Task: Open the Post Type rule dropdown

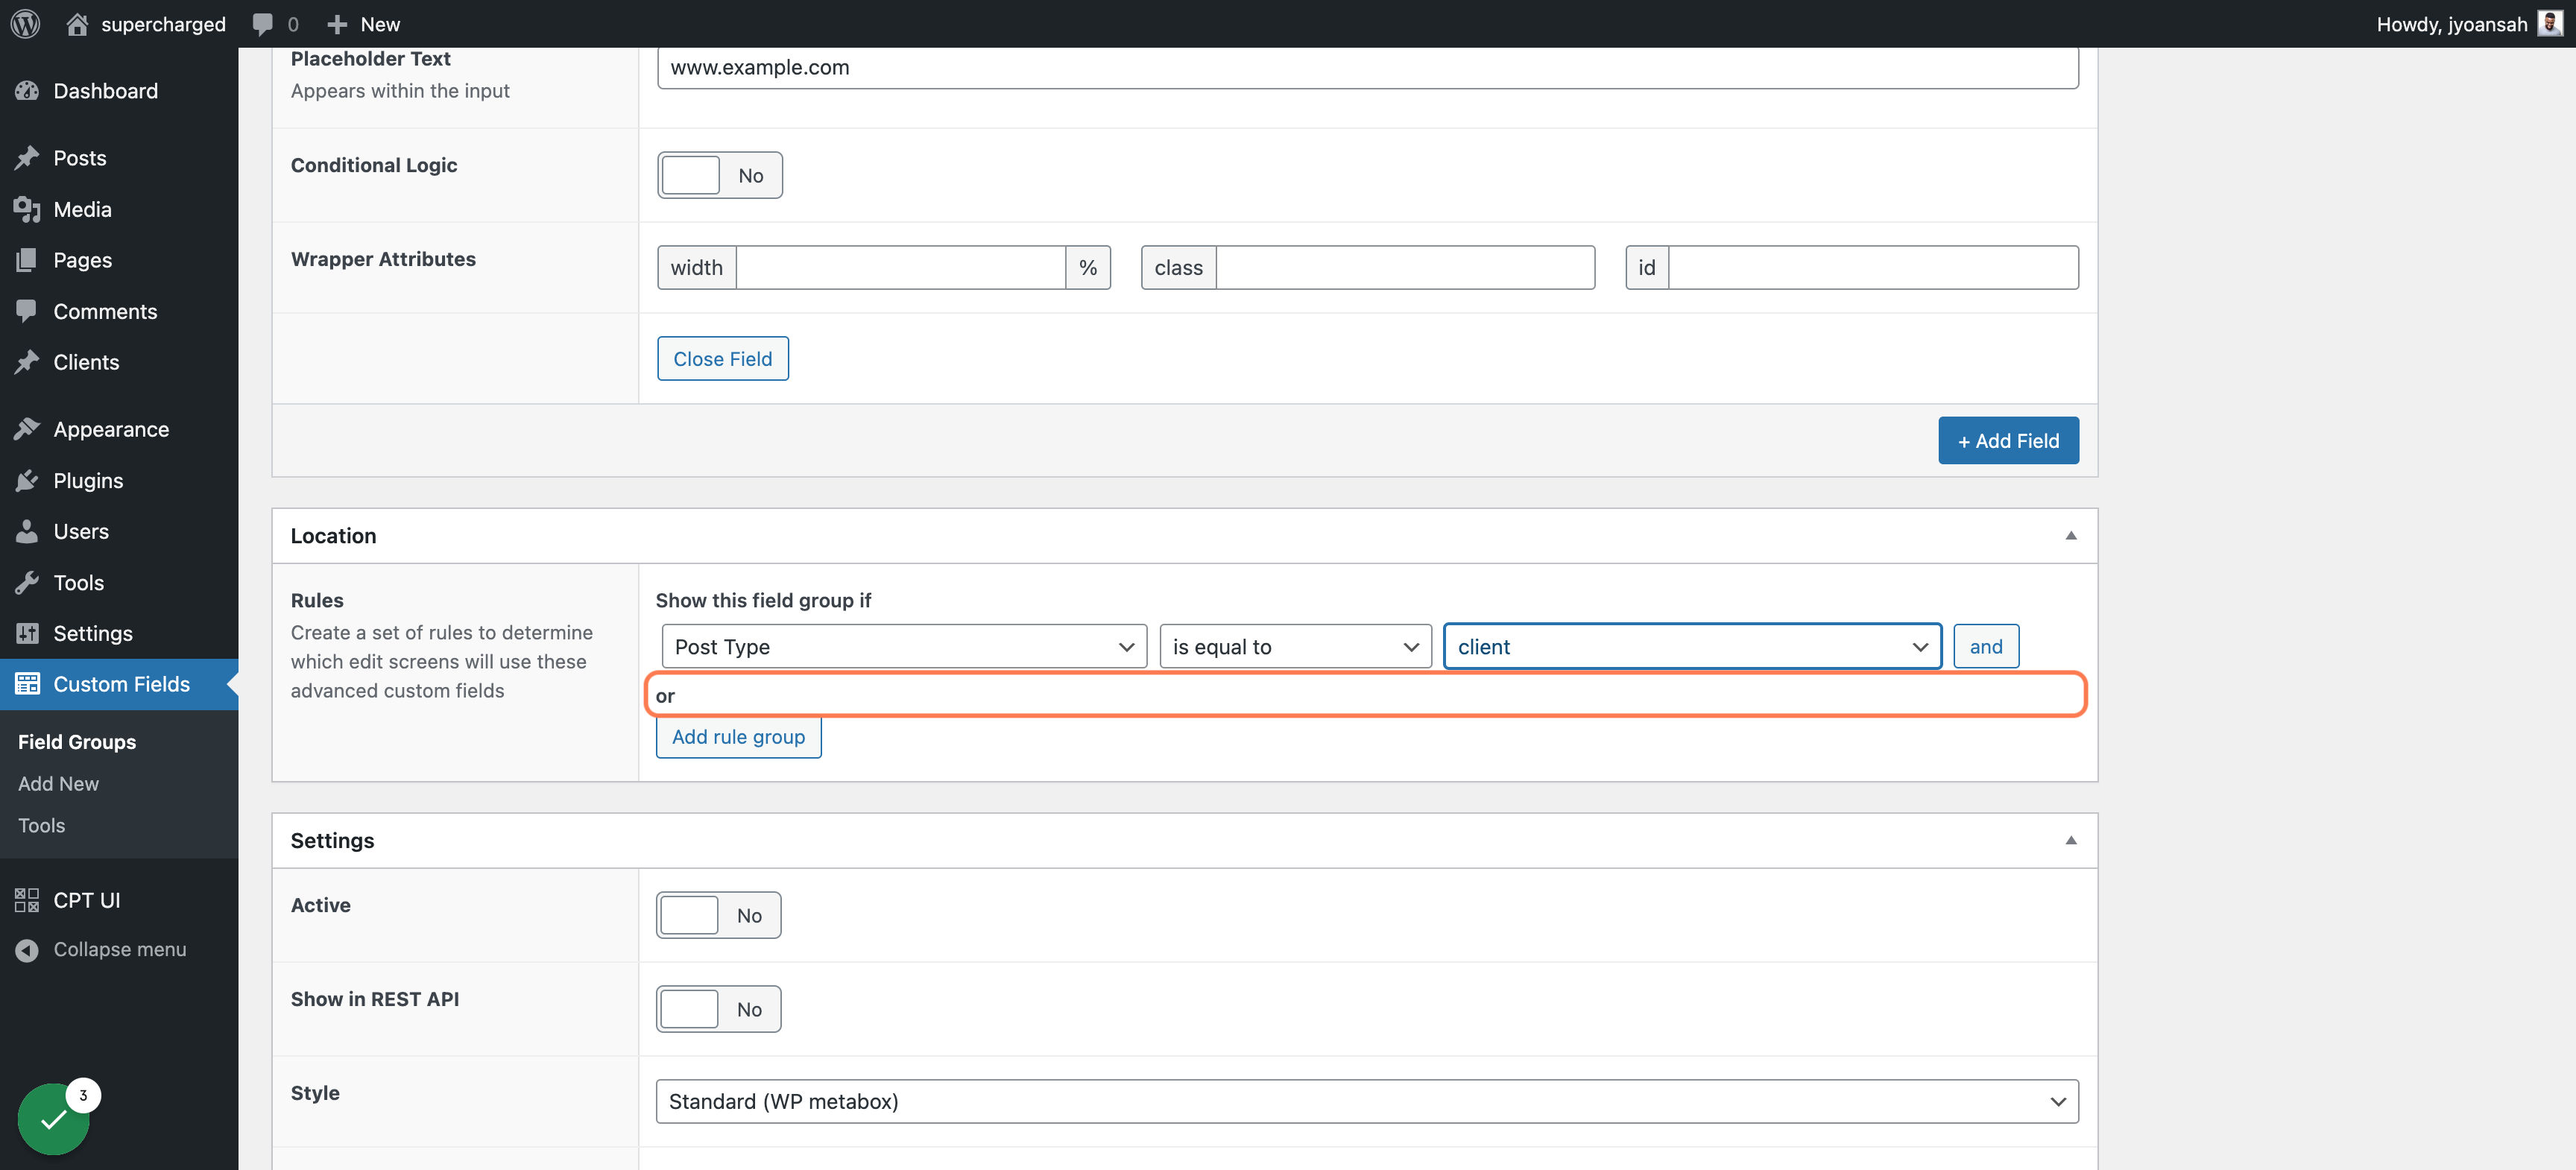Action: 904,646
